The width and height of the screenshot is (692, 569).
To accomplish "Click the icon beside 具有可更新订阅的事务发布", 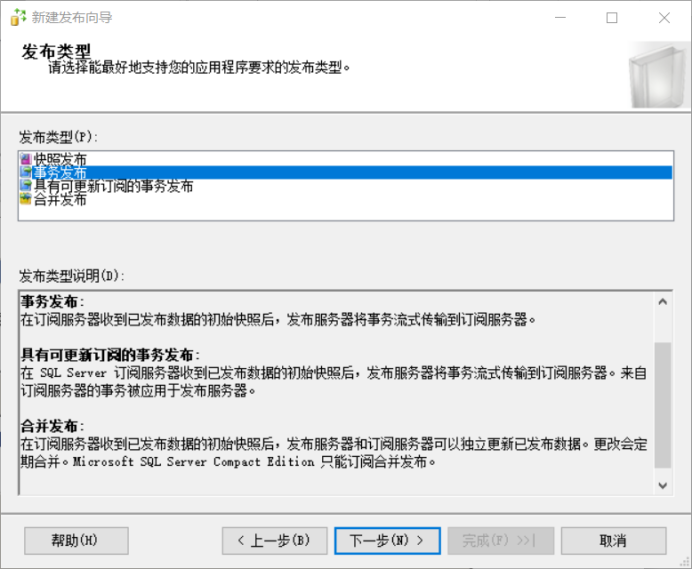I will 26,186.
